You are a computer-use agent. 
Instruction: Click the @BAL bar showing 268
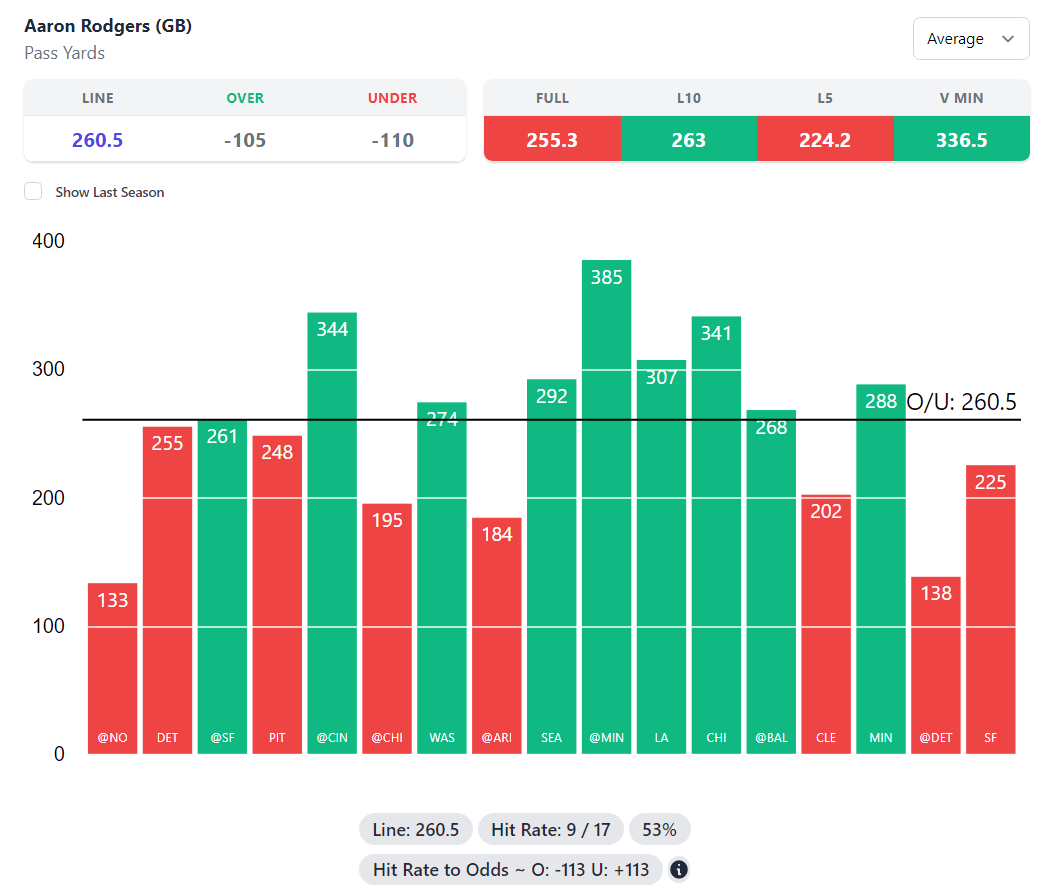click(x=771, y=582)
